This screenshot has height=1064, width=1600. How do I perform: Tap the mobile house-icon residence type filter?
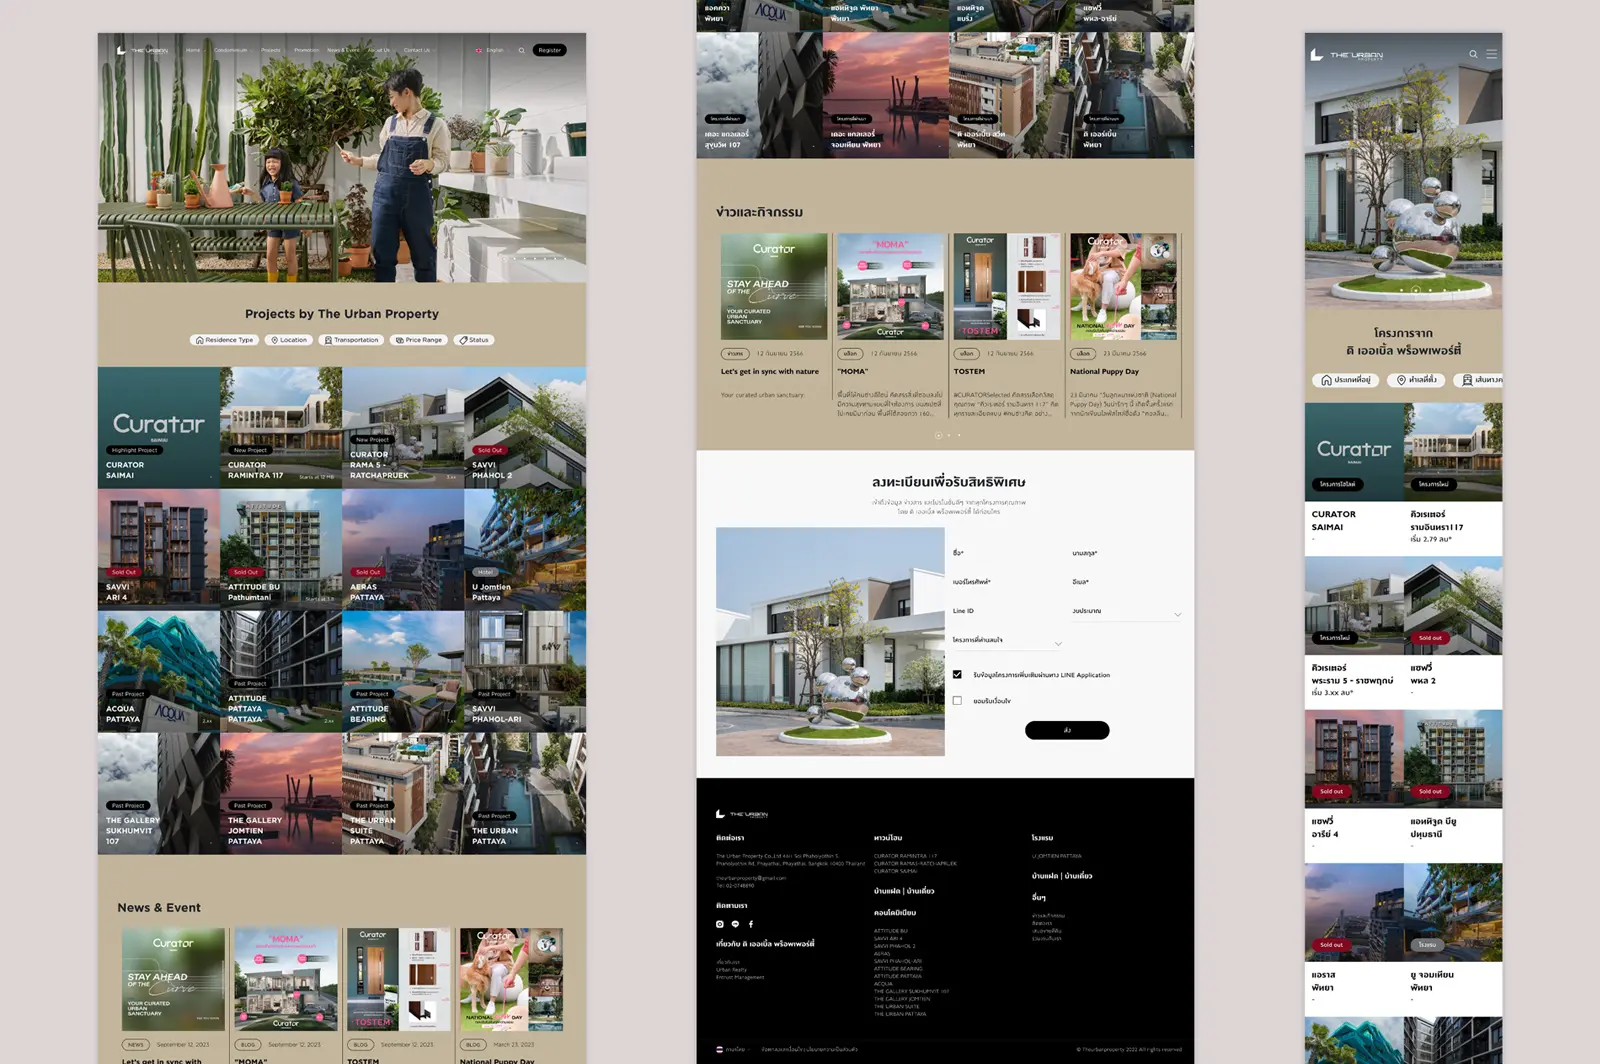[1346, 380]
